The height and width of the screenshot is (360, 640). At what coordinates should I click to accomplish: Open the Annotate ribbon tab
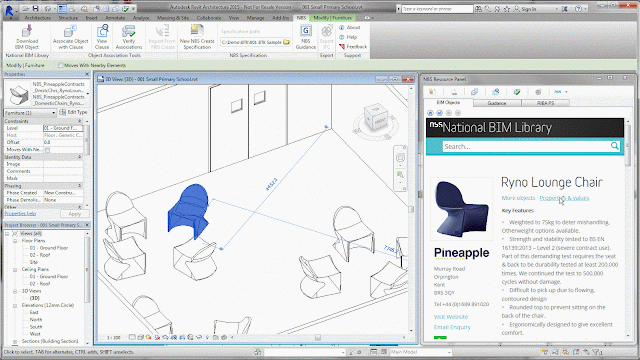115,18
